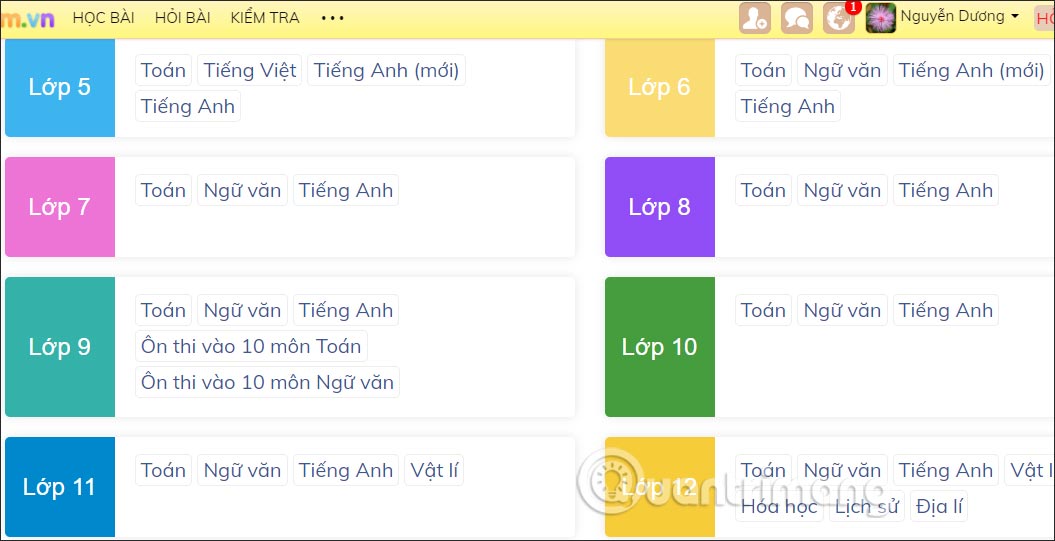Open Ngữ văn for Lớp 12
Image resolution: width=1055 pixels, height=541 pixels.
click(842, 470)
